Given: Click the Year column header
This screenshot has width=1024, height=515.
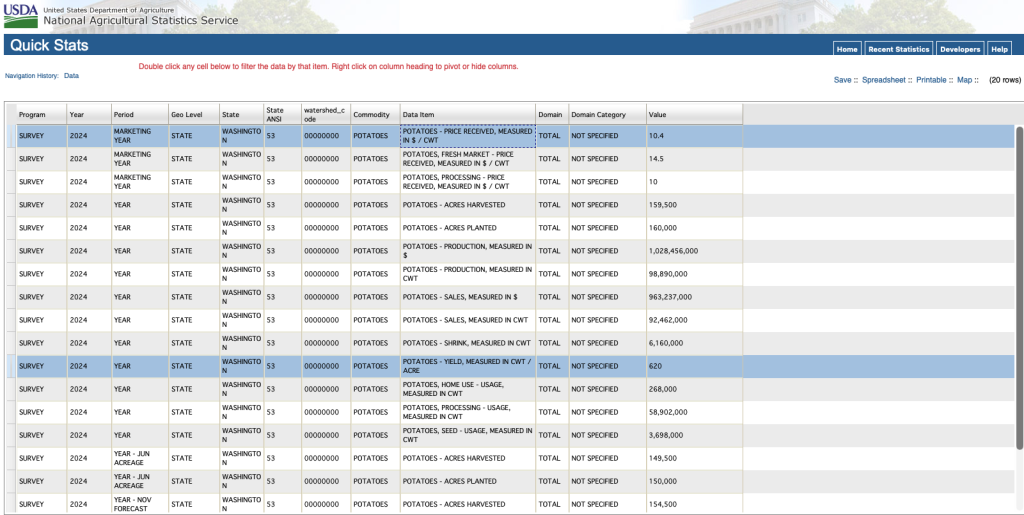Looking at the screenshot, I should click(89, 114).
